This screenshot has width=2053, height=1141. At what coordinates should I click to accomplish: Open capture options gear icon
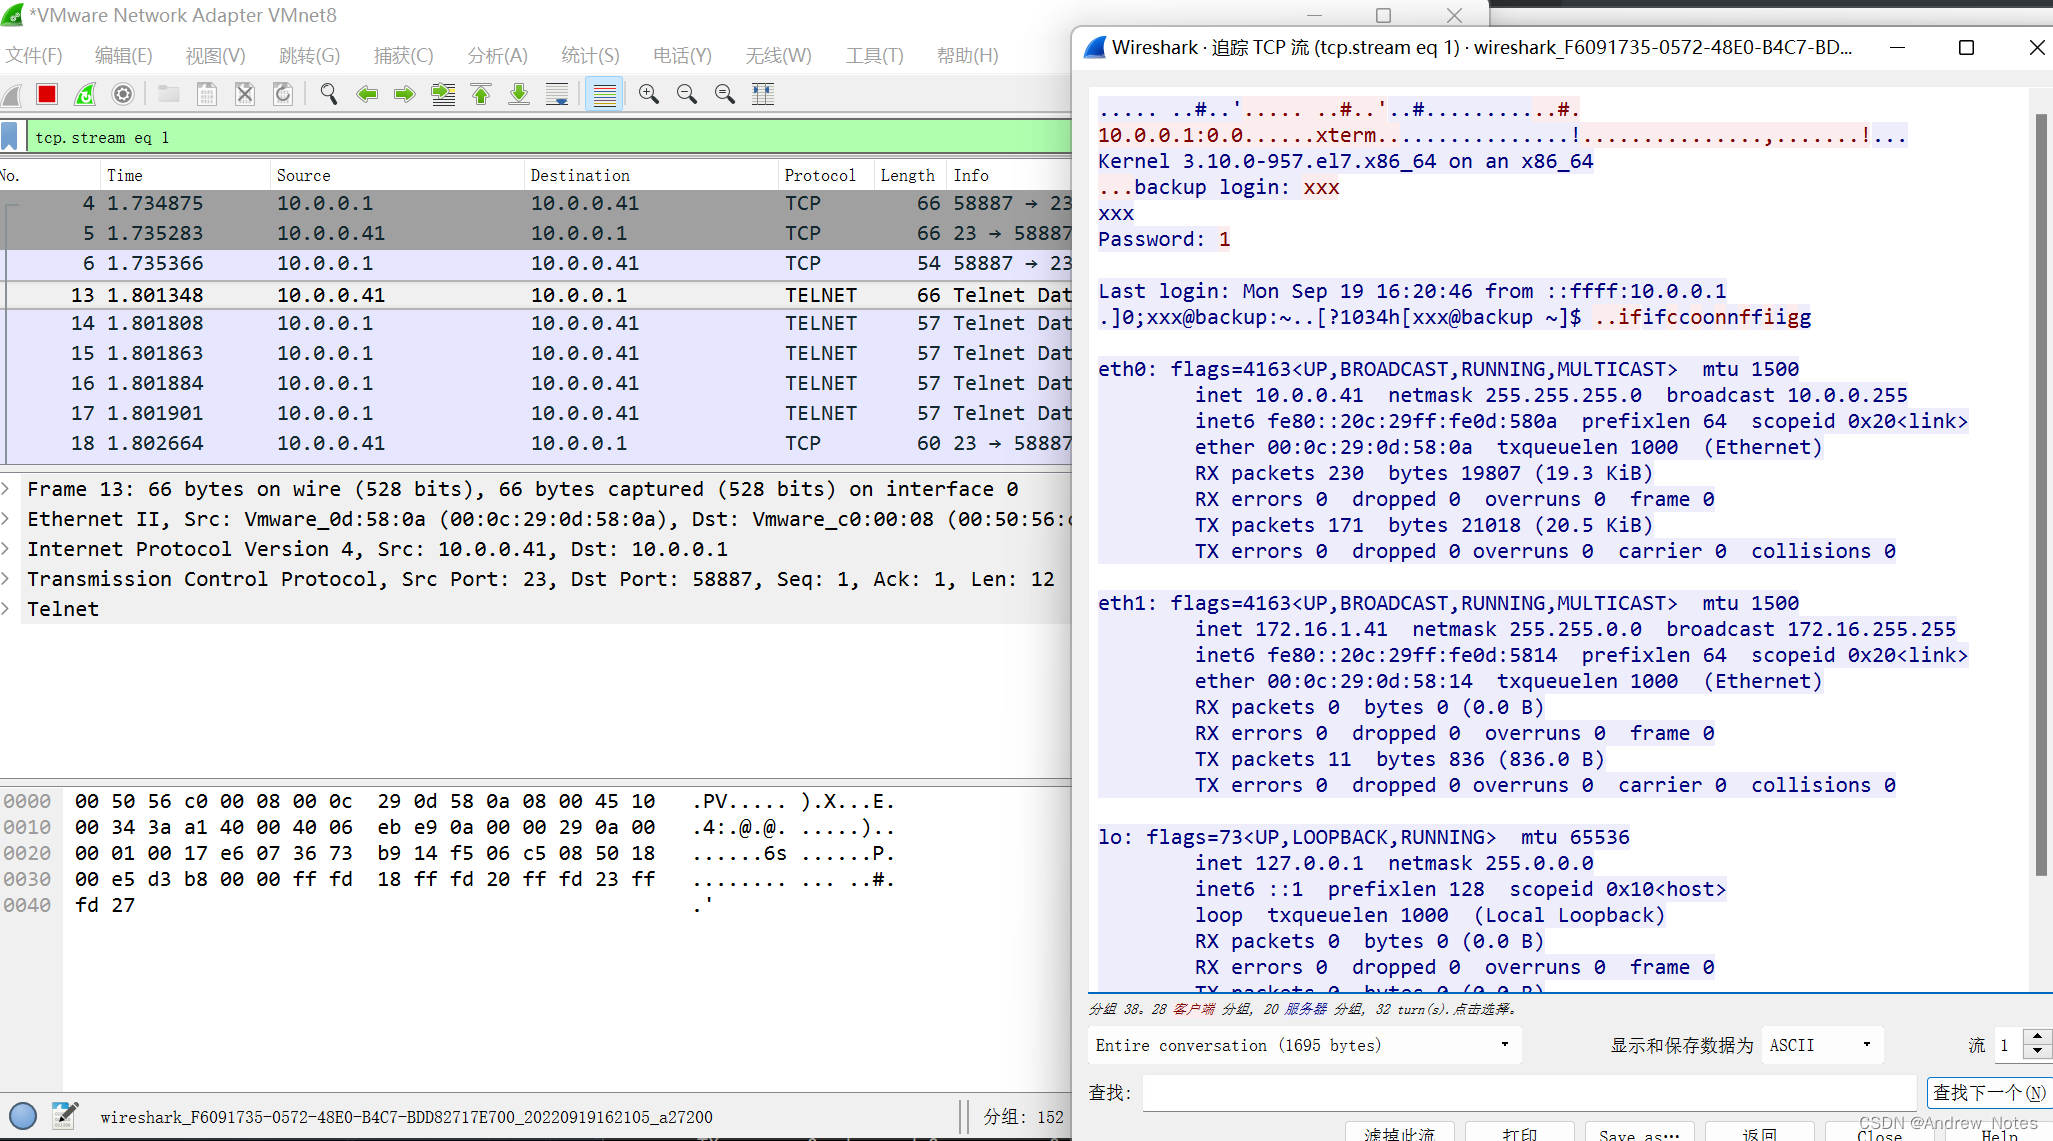(x=123, y=94)
